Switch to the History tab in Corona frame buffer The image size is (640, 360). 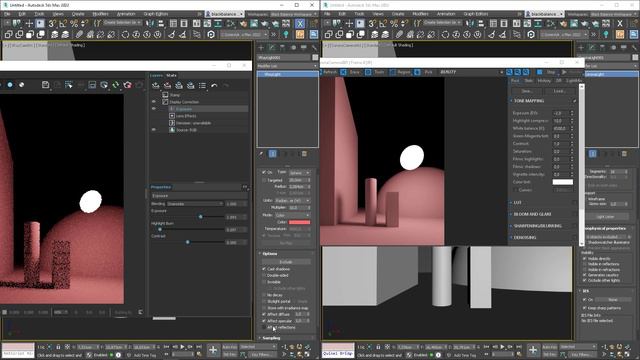click(544, 81)
